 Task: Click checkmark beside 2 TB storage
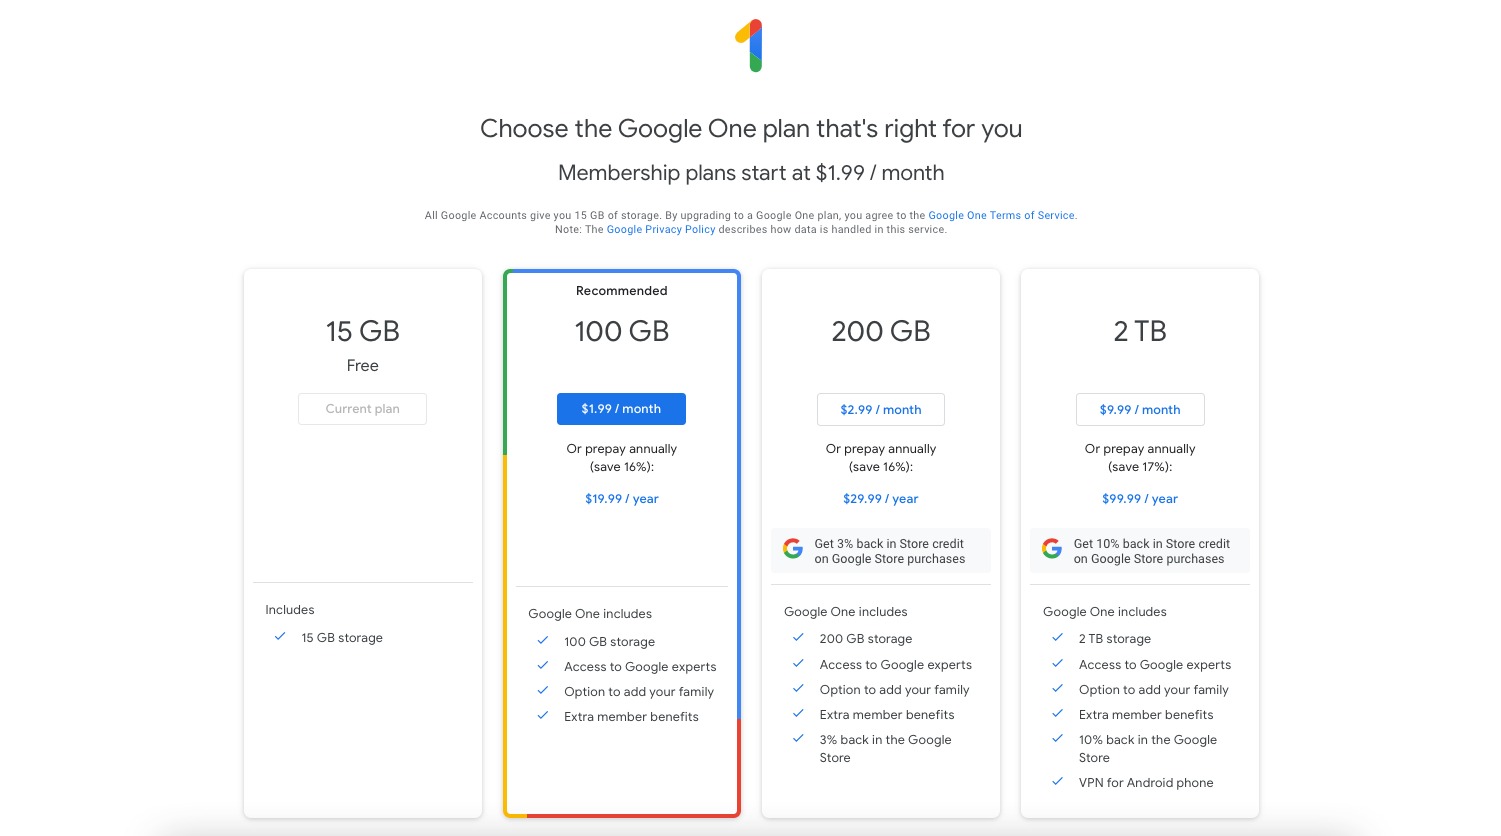click(x=1057, y=637)
